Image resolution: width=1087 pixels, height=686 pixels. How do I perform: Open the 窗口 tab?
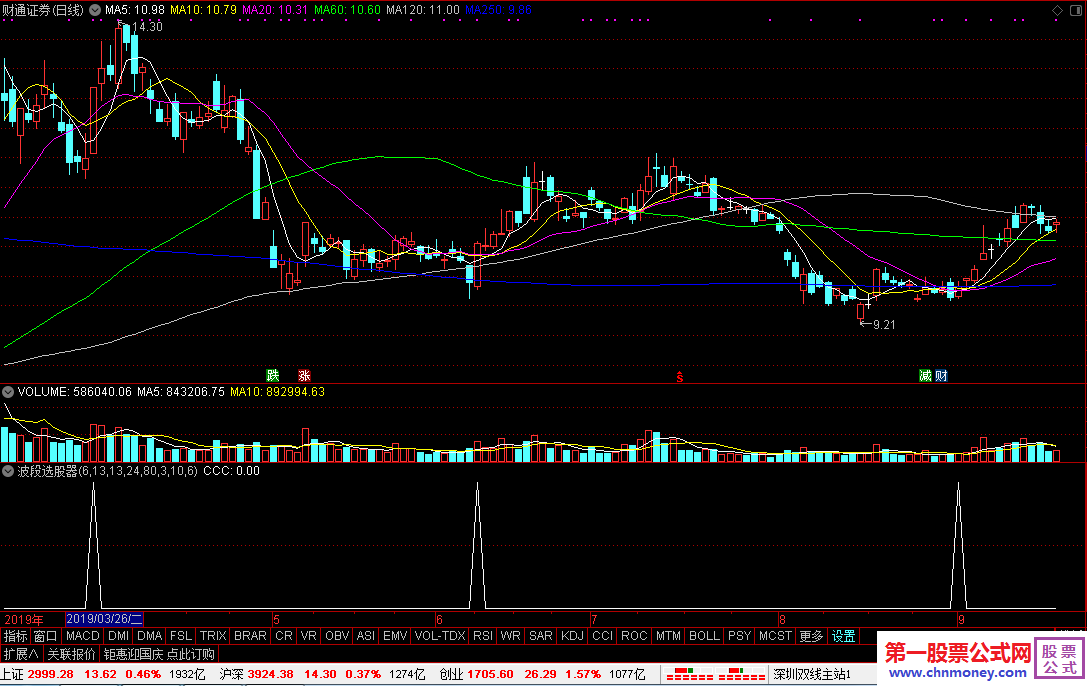click(46, 636)
